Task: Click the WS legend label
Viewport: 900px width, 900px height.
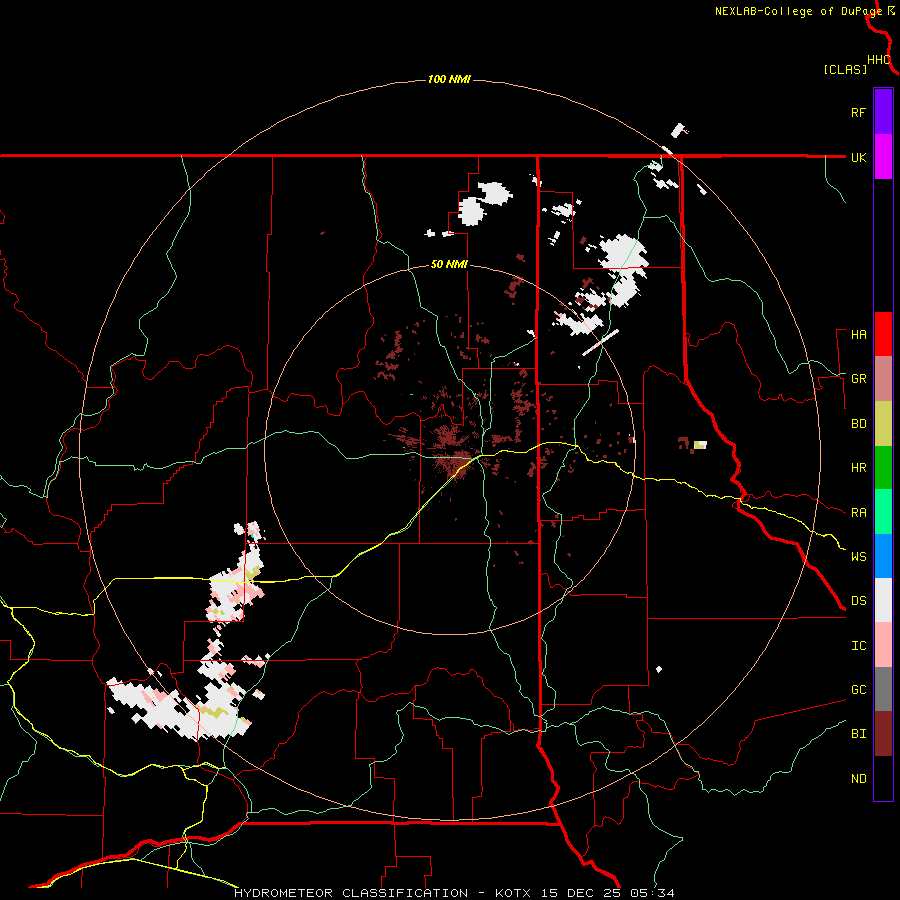Action: pos(858,557)
